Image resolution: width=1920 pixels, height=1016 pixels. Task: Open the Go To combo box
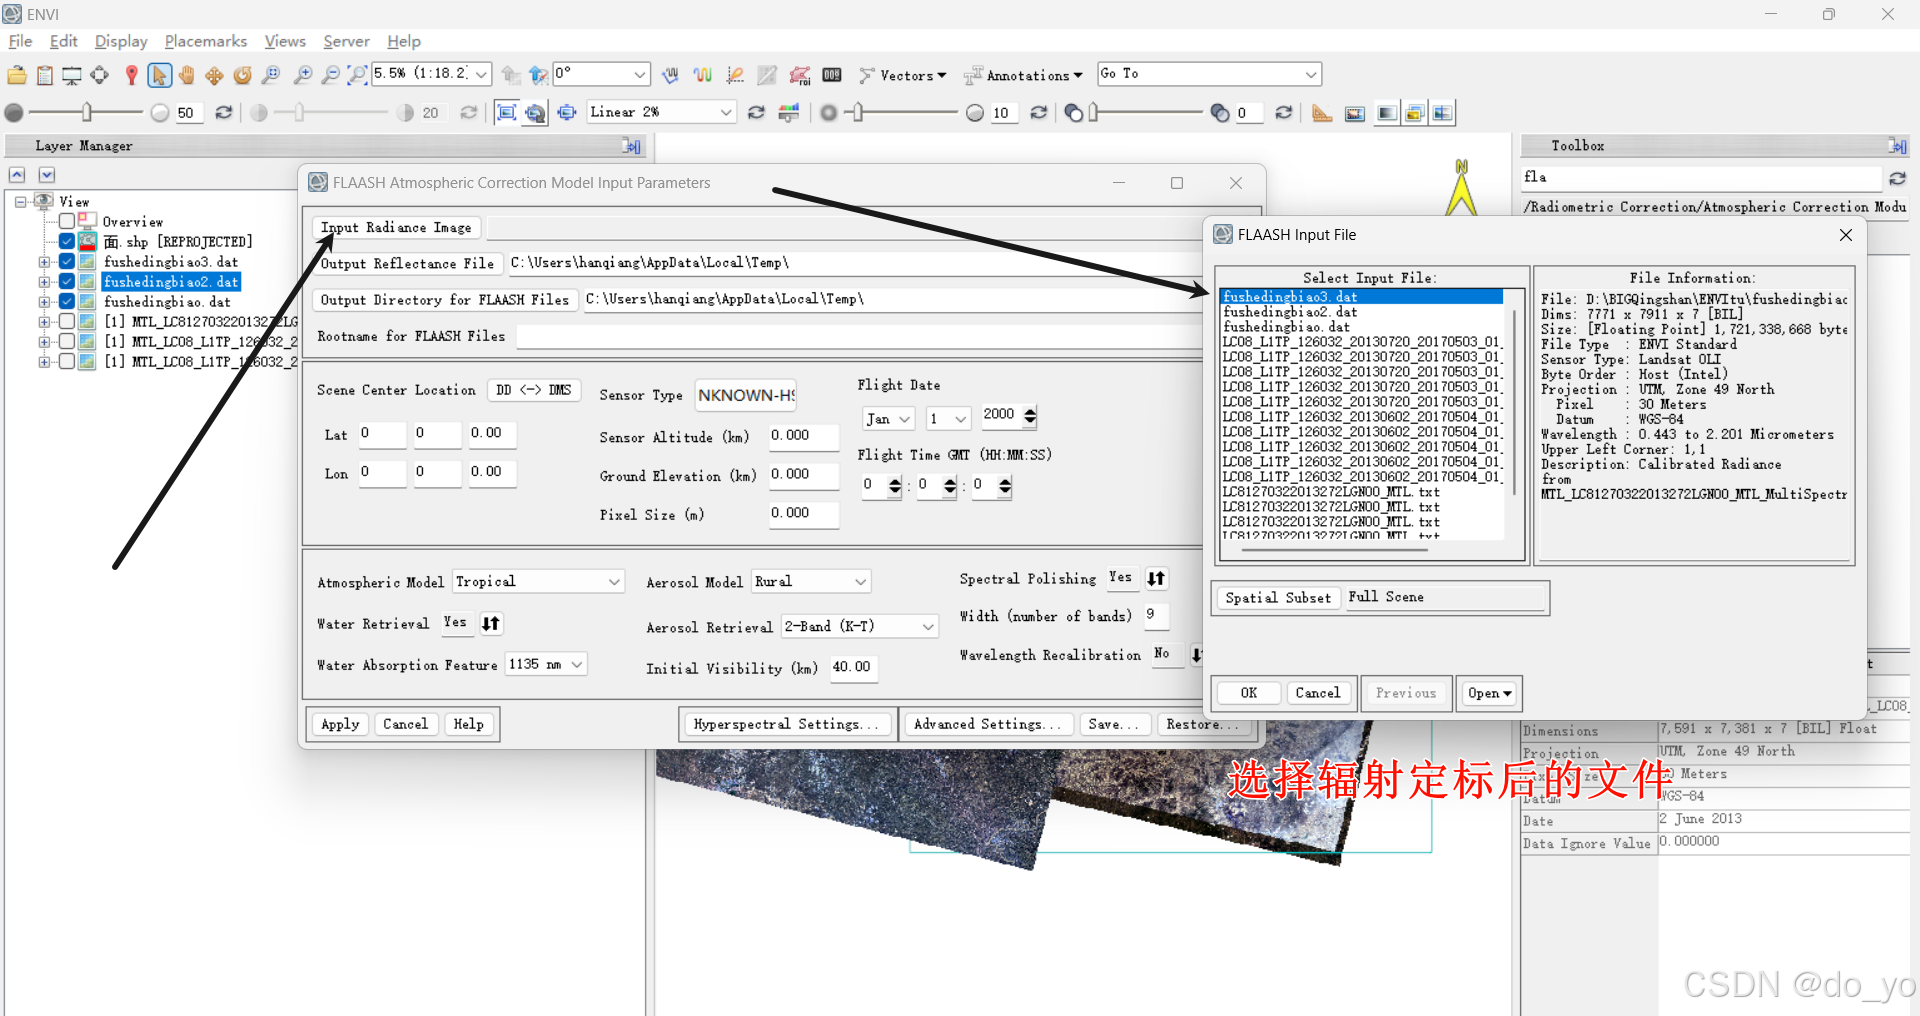(x=1209, y=74)
